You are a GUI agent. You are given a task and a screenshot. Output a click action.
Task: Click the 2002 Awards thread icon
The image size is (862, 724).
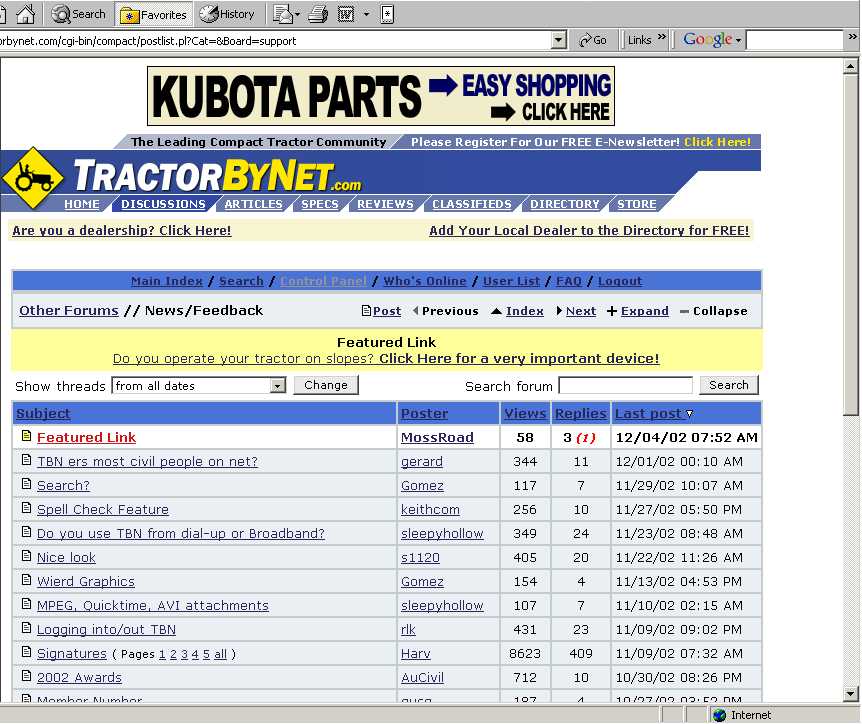point(26,676)
